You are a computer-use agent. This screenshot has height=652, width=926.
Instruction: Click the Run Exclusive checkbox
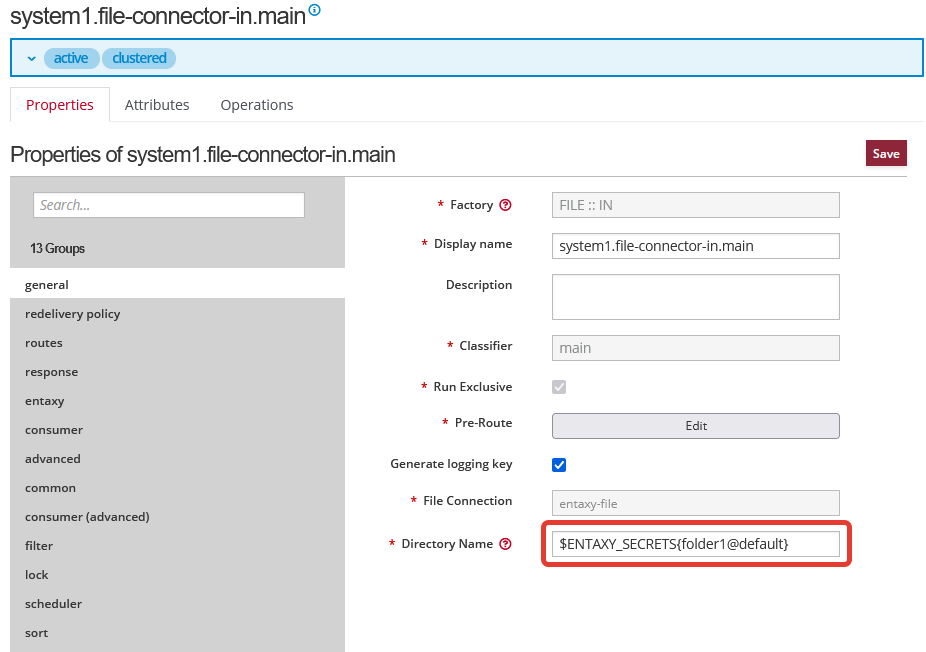point(559,387)
